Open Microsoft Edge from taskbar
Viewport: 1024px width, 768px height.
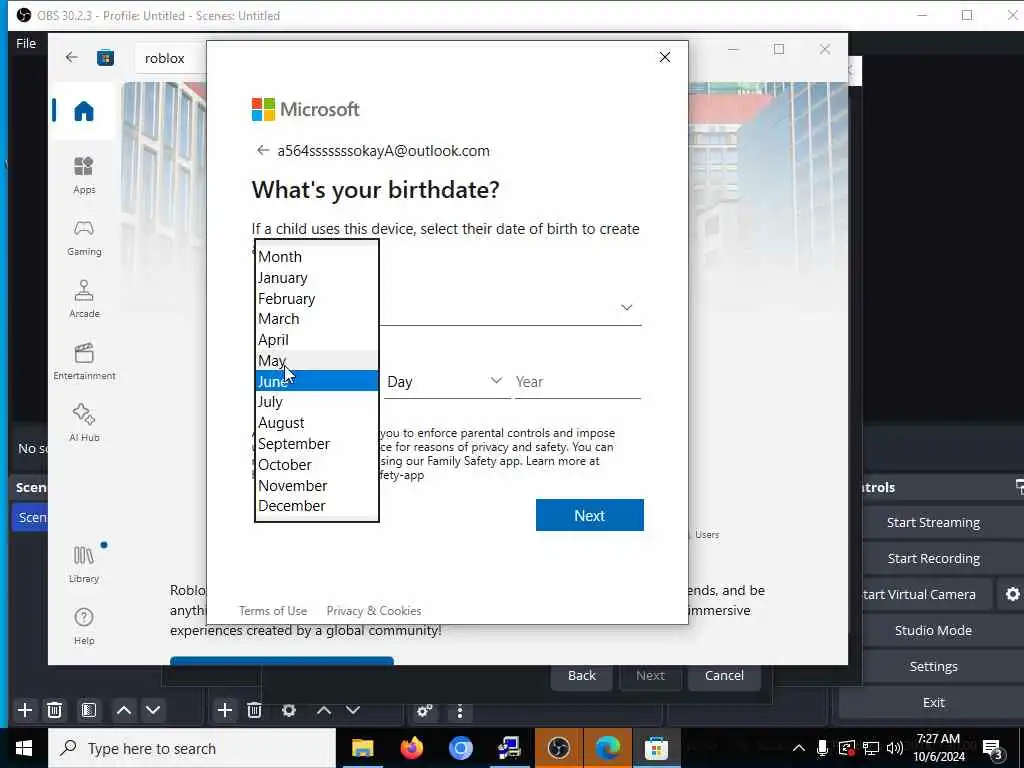[x=607, y=748]
